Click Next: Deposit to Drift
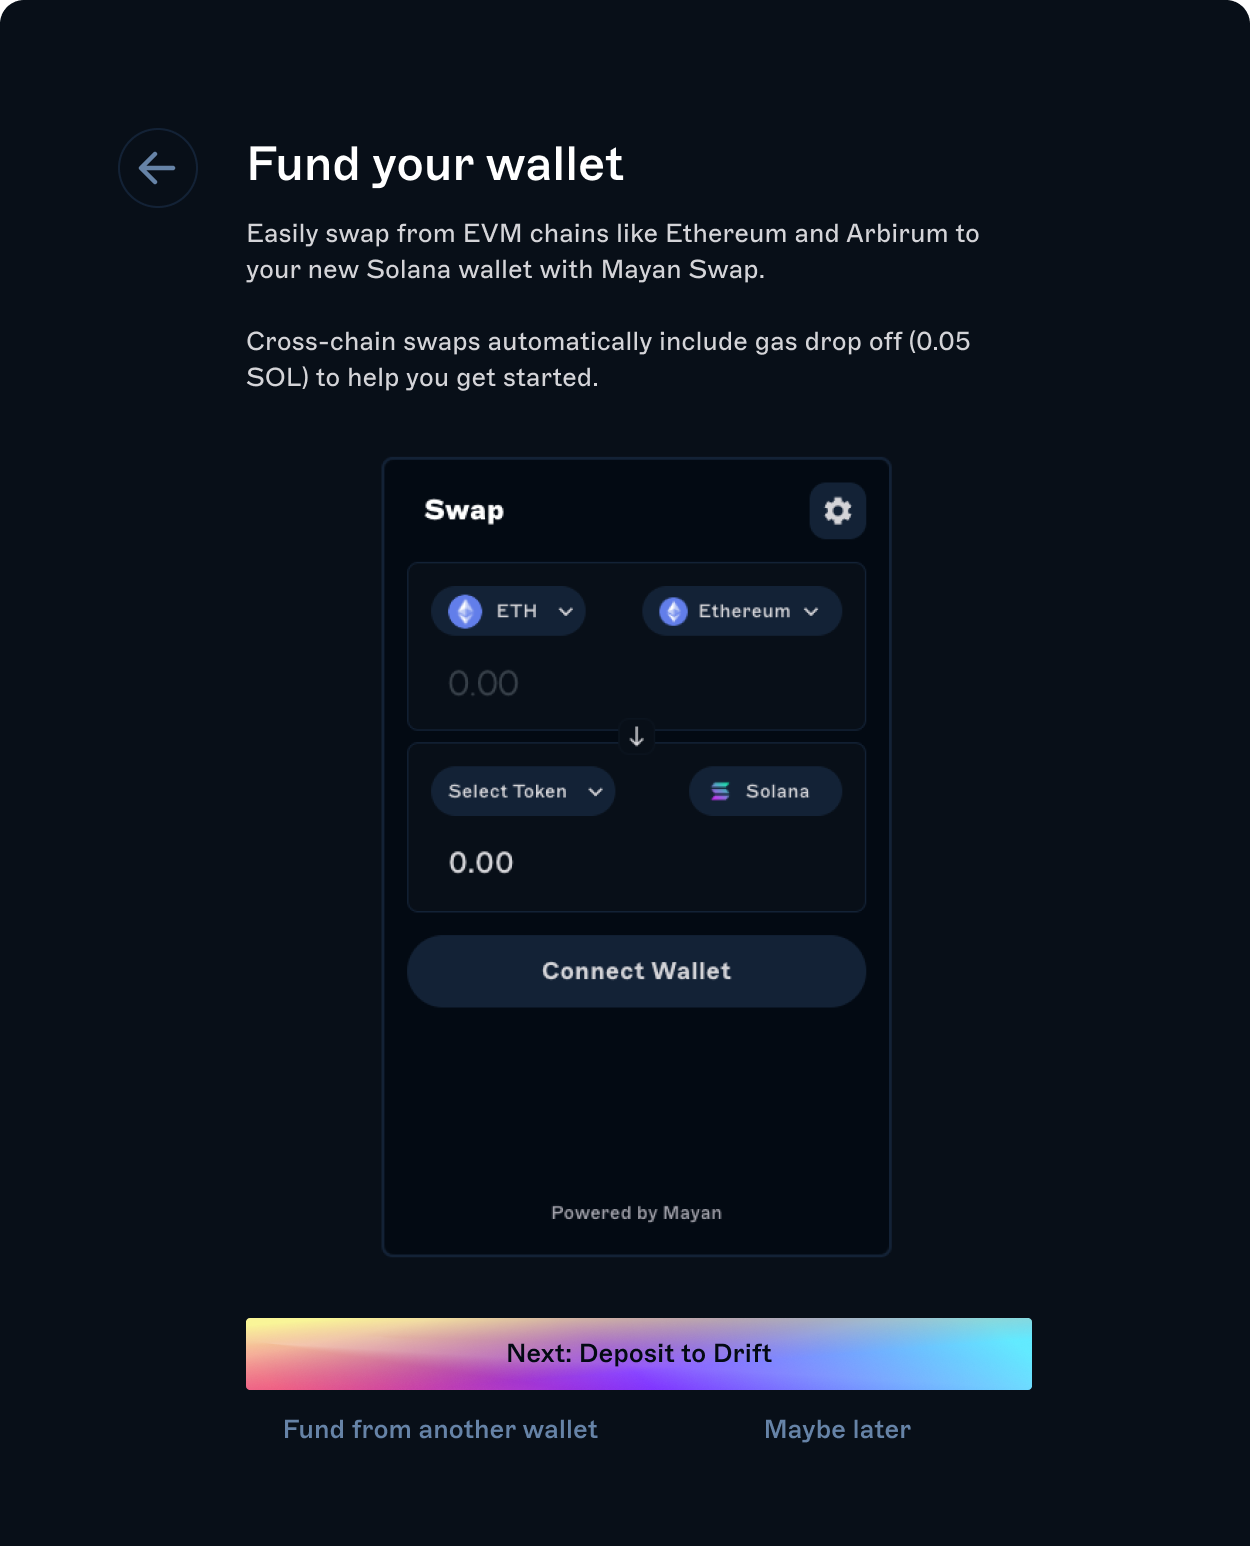This screenshot has width=1250, height=1546. point(638,1353)
